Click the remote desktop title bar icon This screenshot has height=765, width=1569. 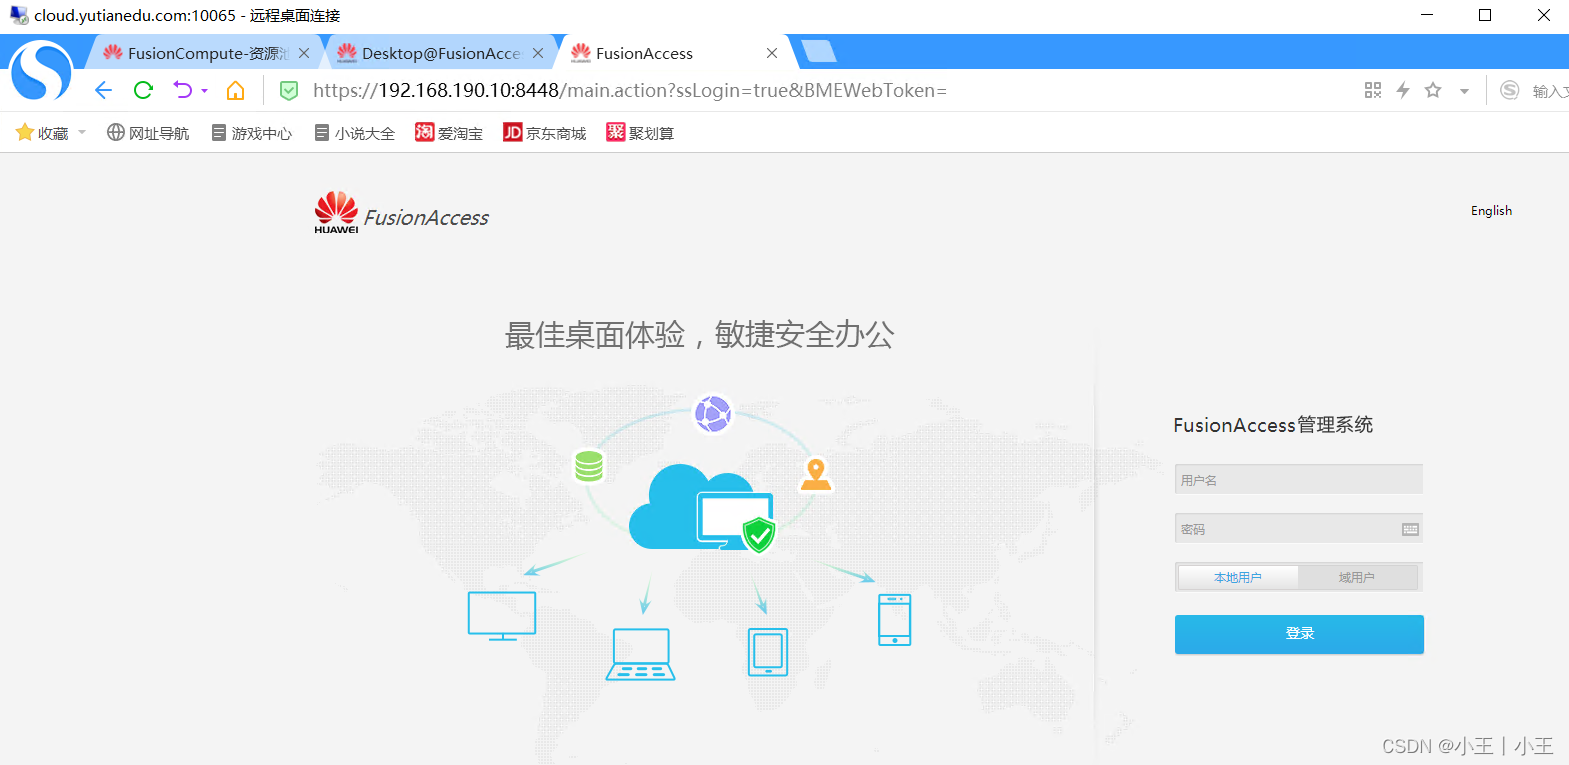tap(18, 15)
